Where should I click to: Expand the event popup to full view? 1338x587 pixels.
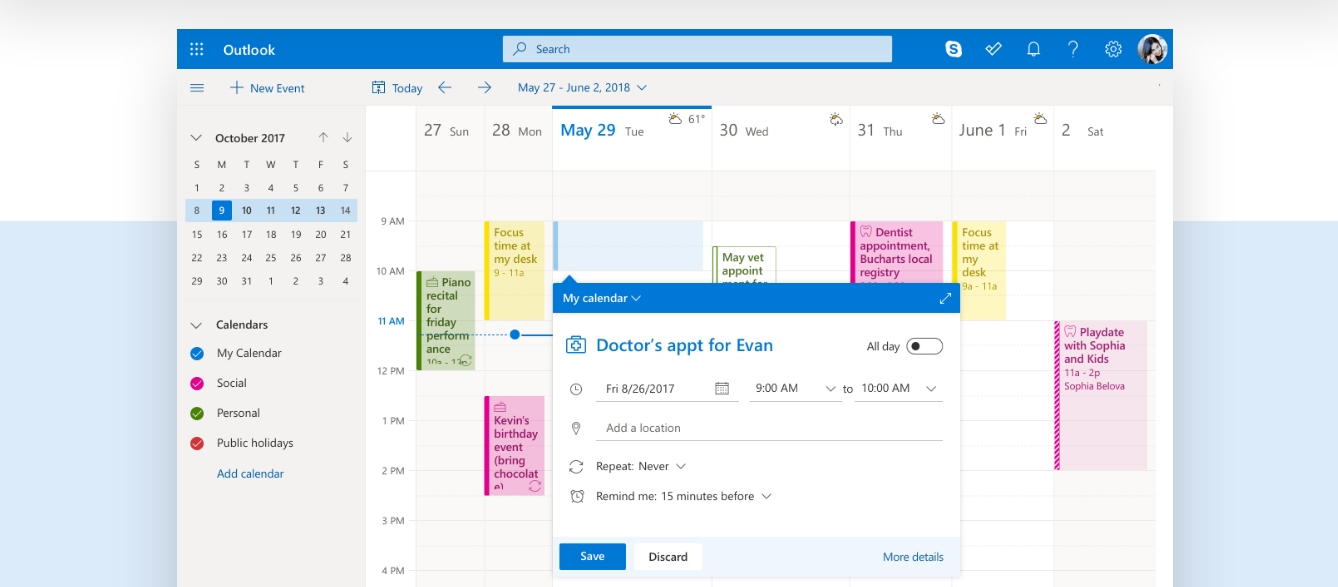pyautogui.click(x=945, y=298)
